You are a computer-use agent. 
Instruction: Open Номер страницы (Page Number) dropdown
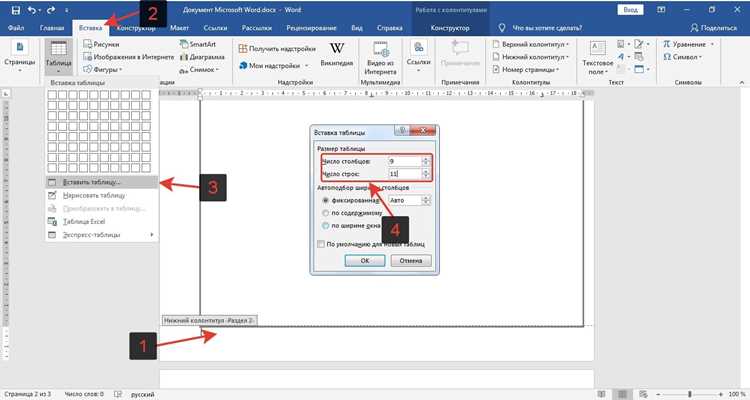[x=526, y=69]
